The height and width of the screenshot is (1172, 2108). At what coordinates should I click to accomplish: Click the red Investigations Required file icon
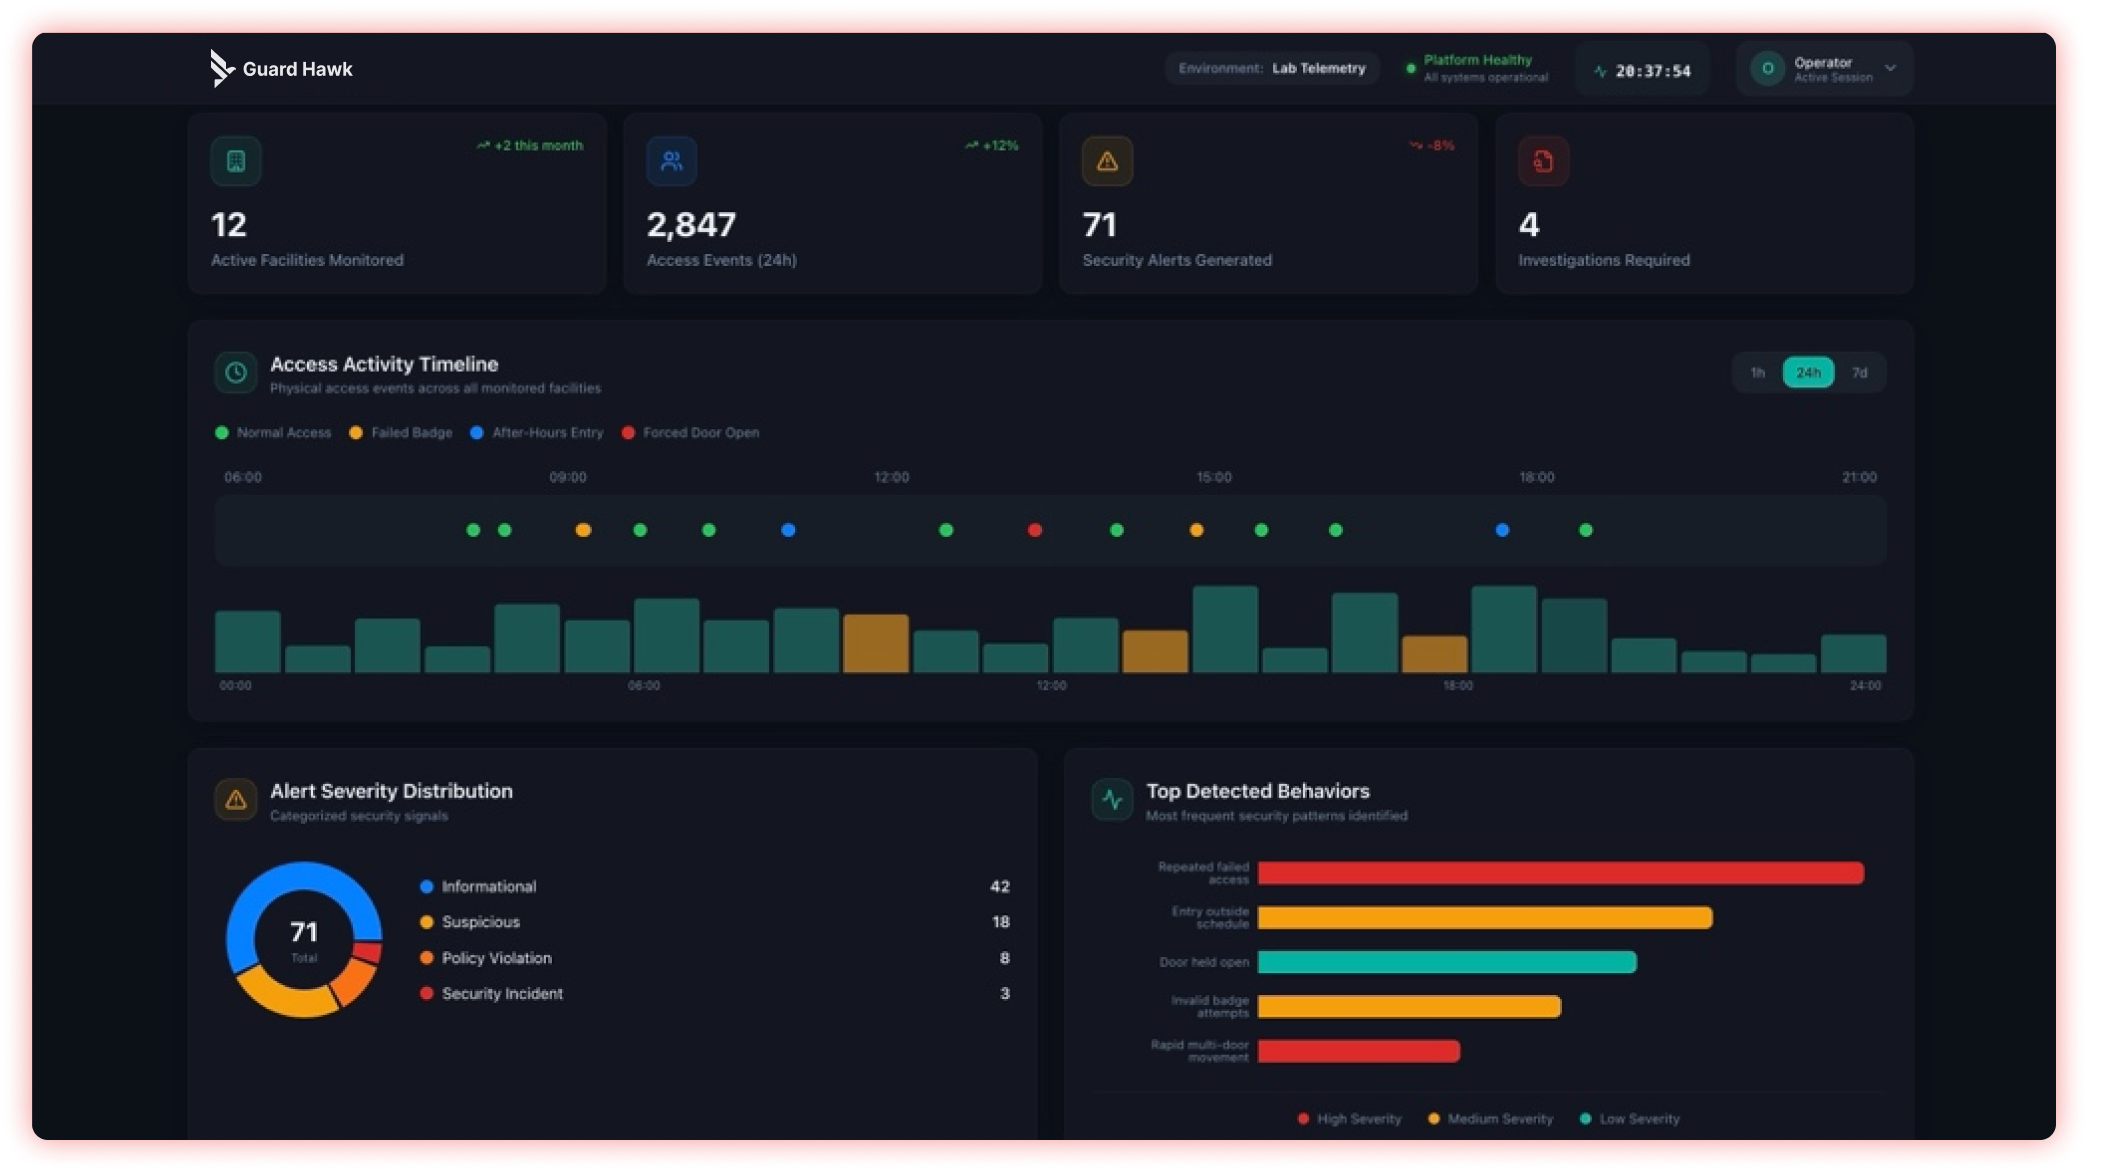(1543, 161)
